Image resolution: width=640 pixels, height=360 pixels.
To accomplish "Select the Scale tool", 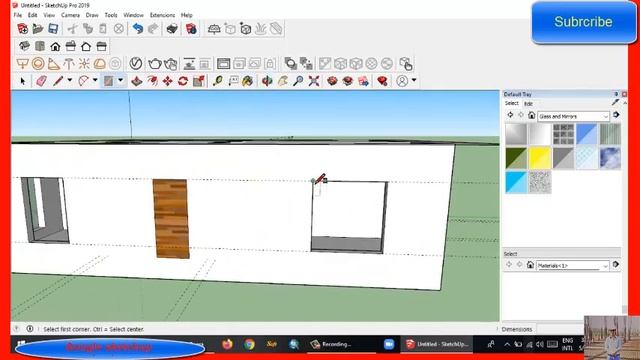I will pyautogui.click(x=199, y=81).
